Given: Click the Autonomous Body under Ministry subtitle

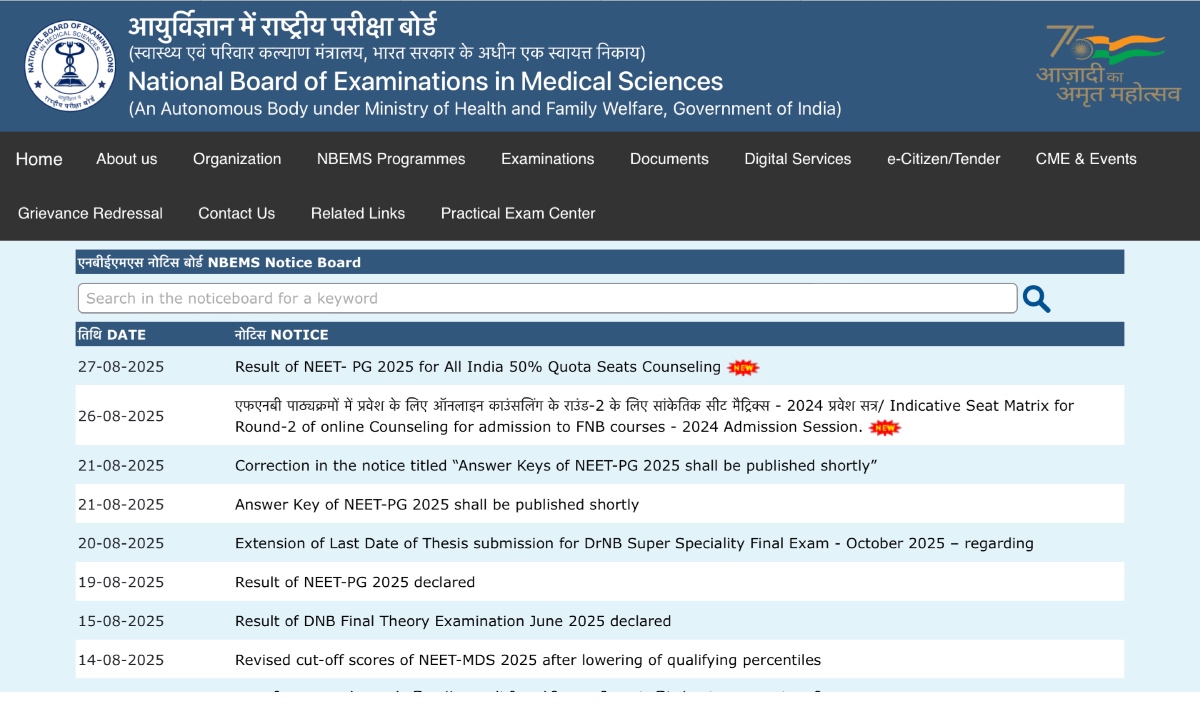Looking at the screenshot, I should tap(485, 109).
